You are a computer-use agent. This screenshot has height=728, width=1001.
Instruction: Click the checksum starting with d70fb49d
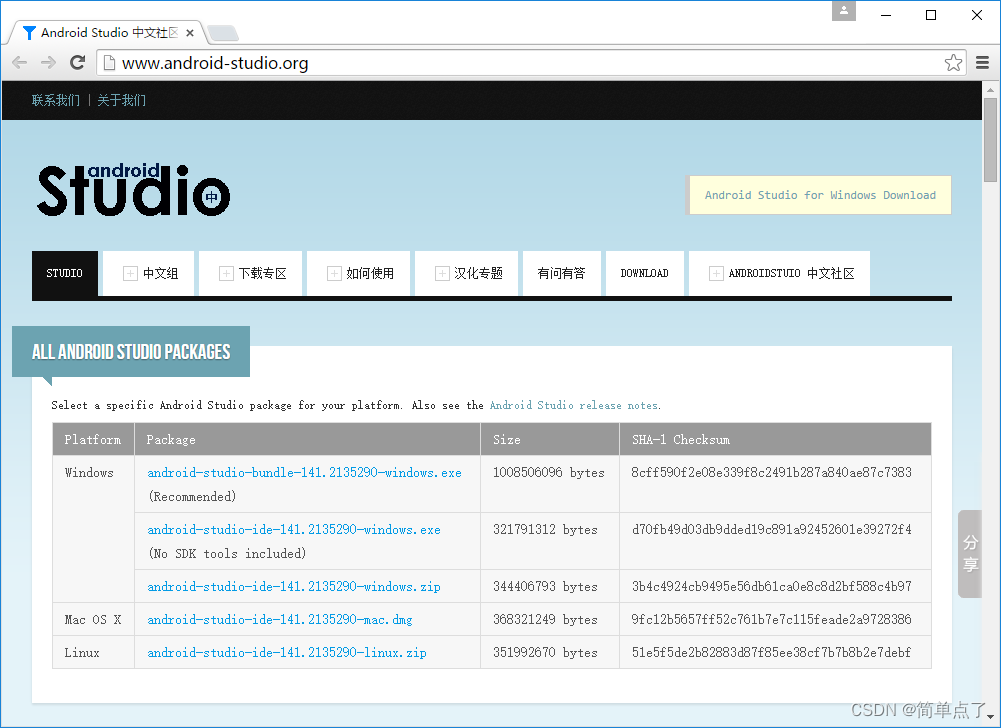pos(771,529)
